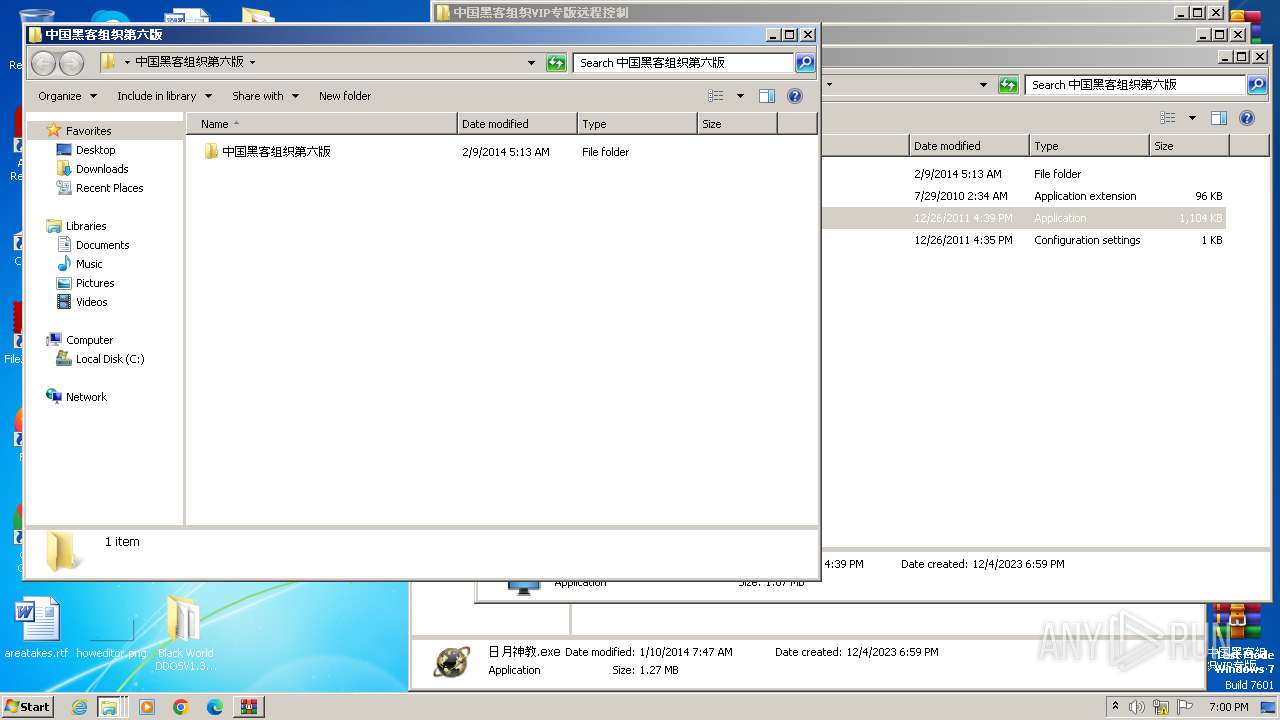Select Computer in the navigation pane

click(89, 340)
